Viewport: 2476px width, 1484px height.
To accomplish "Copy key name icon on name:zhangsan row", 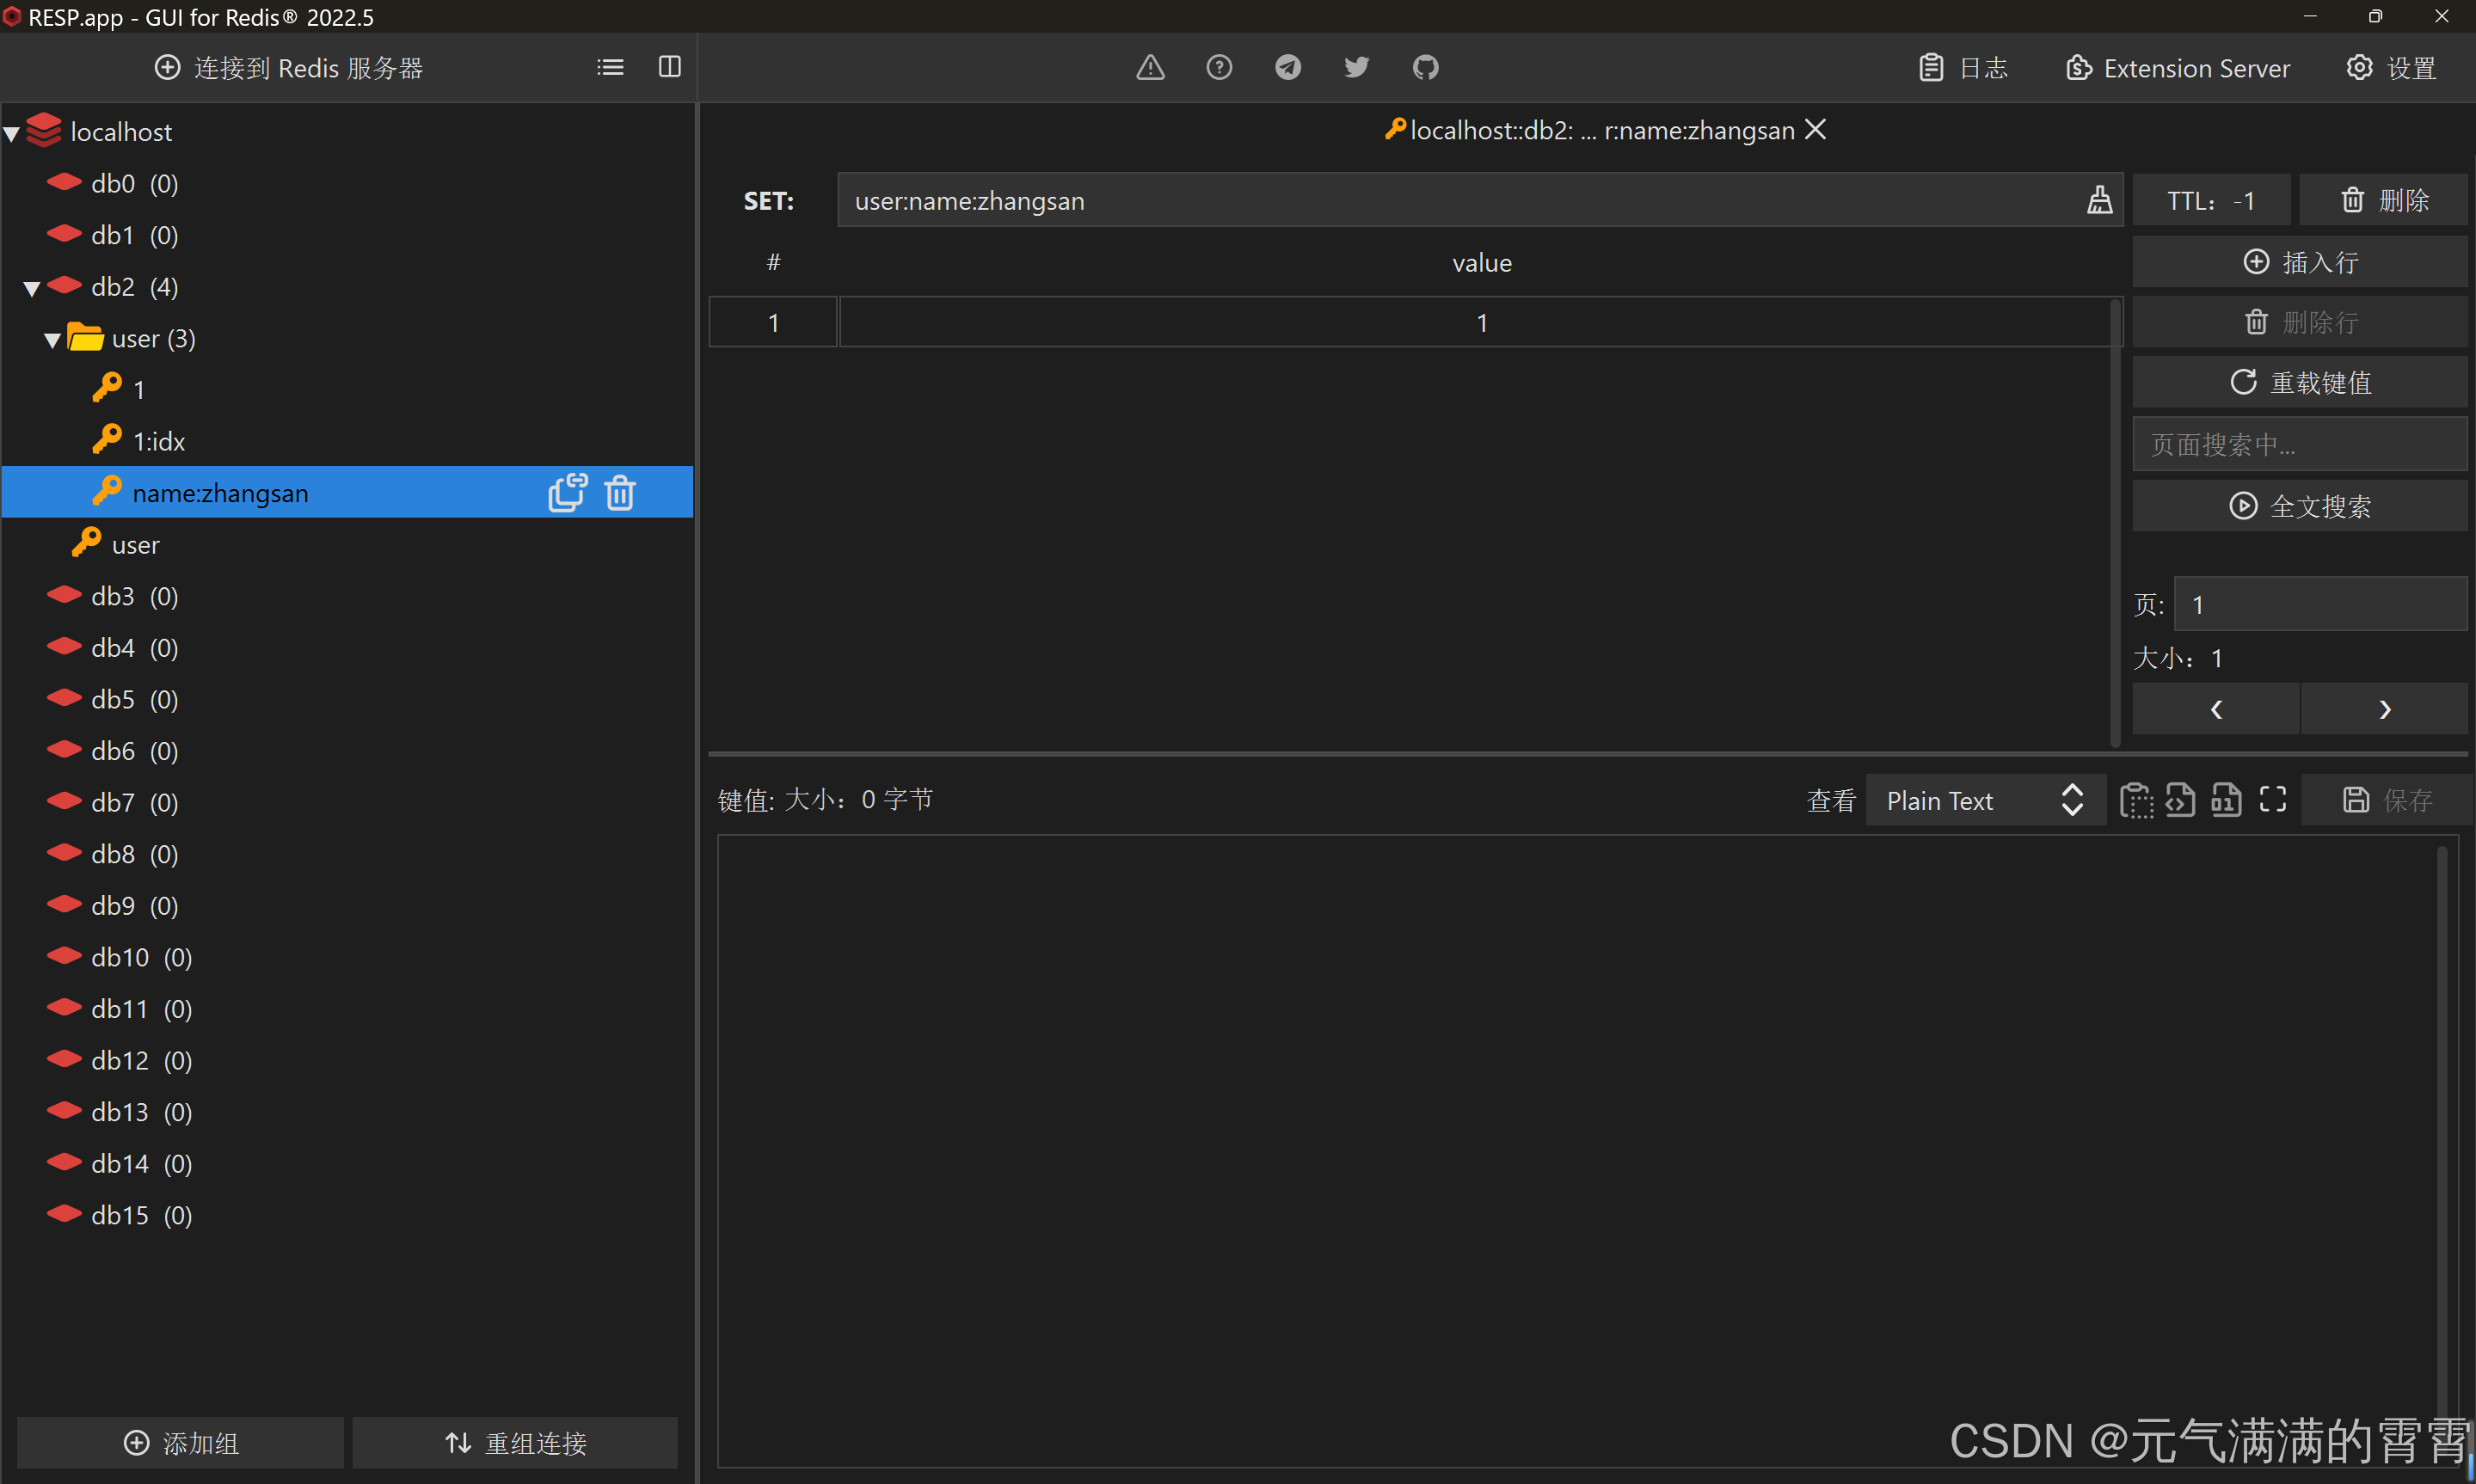I will pos(567,493).
